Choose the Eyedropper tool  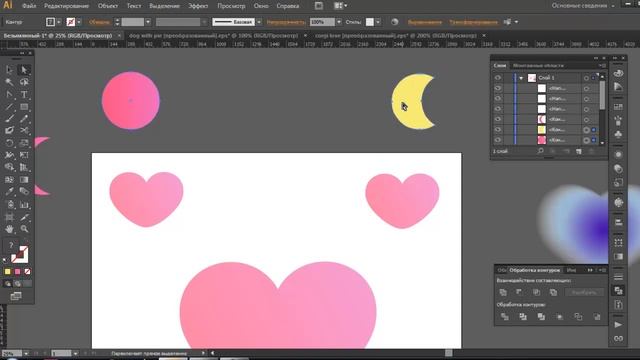[x=9, y=191]
